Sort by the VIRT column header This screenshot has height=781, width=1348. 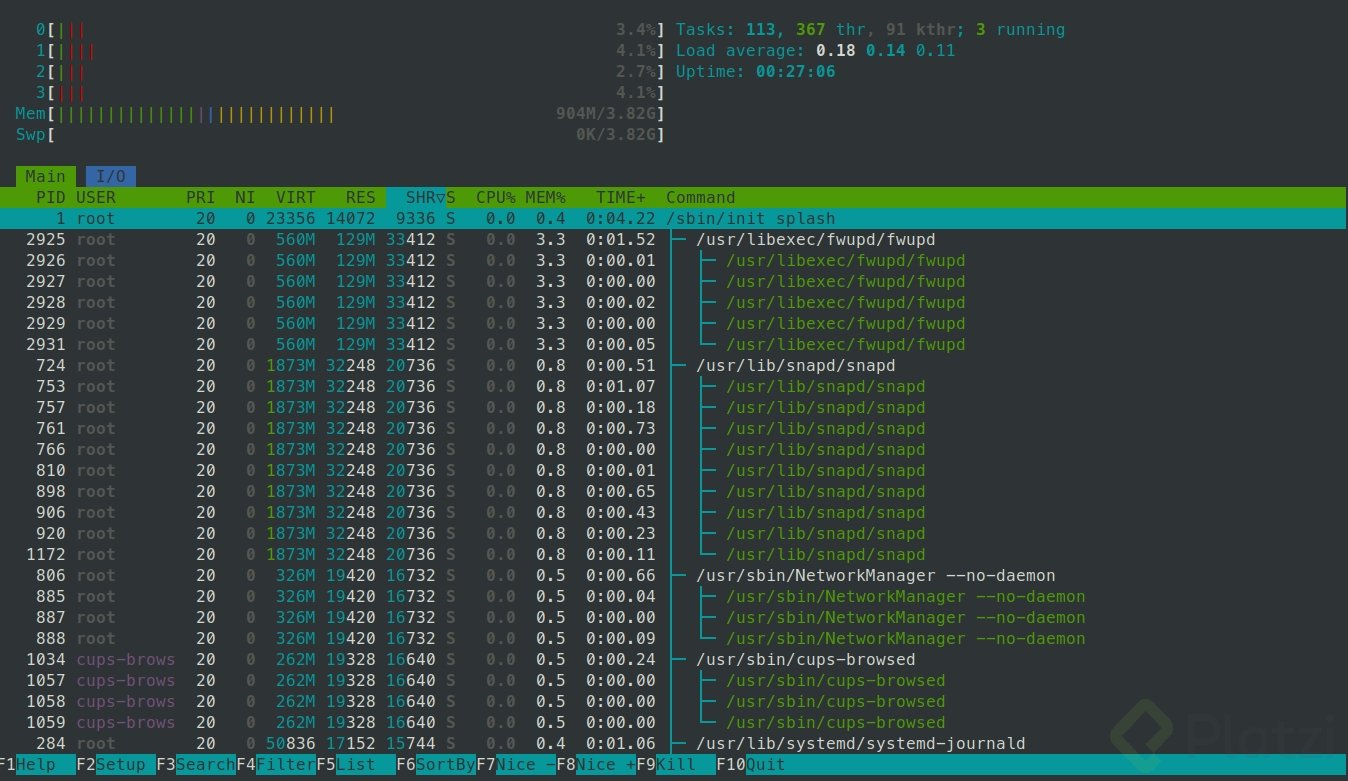click(x=295, y=198)
